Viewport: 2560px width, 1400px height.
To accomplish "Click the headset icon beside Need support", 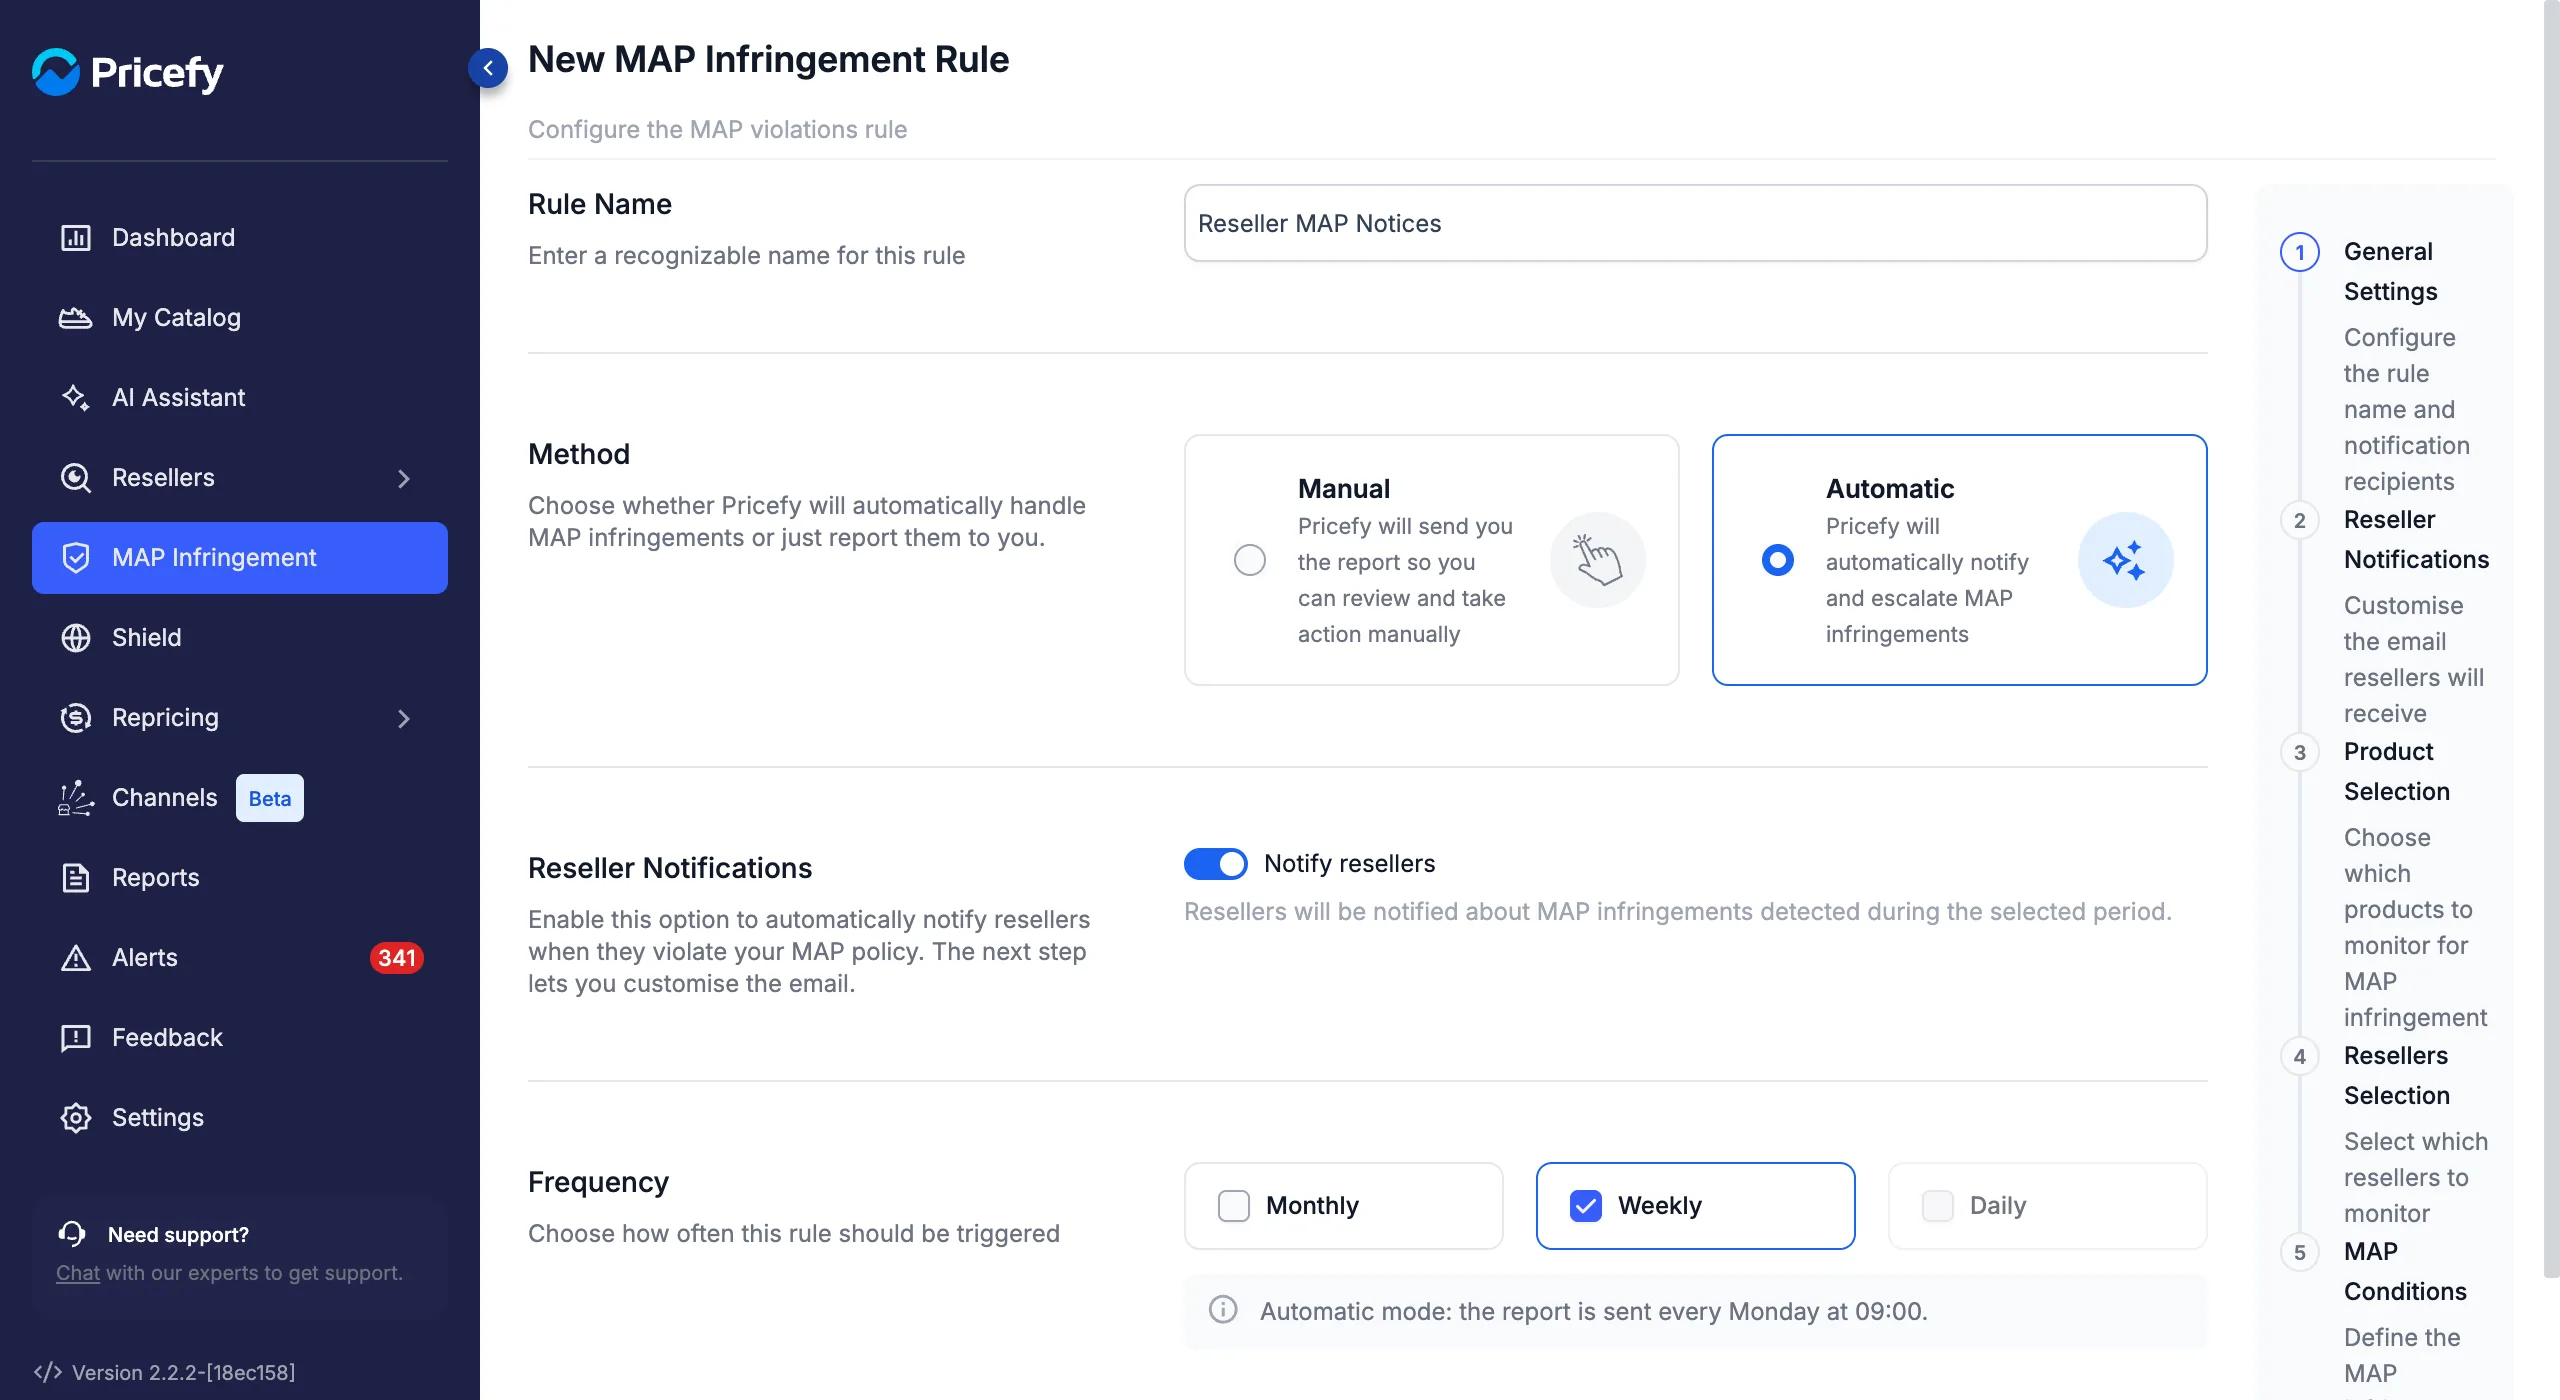I will pyautogui.click(x=72, y=1234).
